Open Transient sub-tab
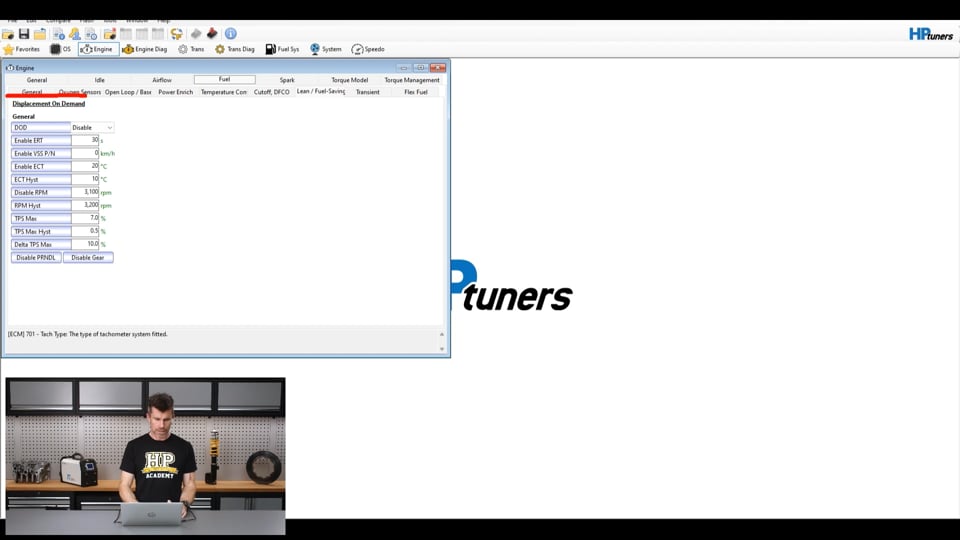Viewport: 960px width, 540px height. click(x=368, y=92)
